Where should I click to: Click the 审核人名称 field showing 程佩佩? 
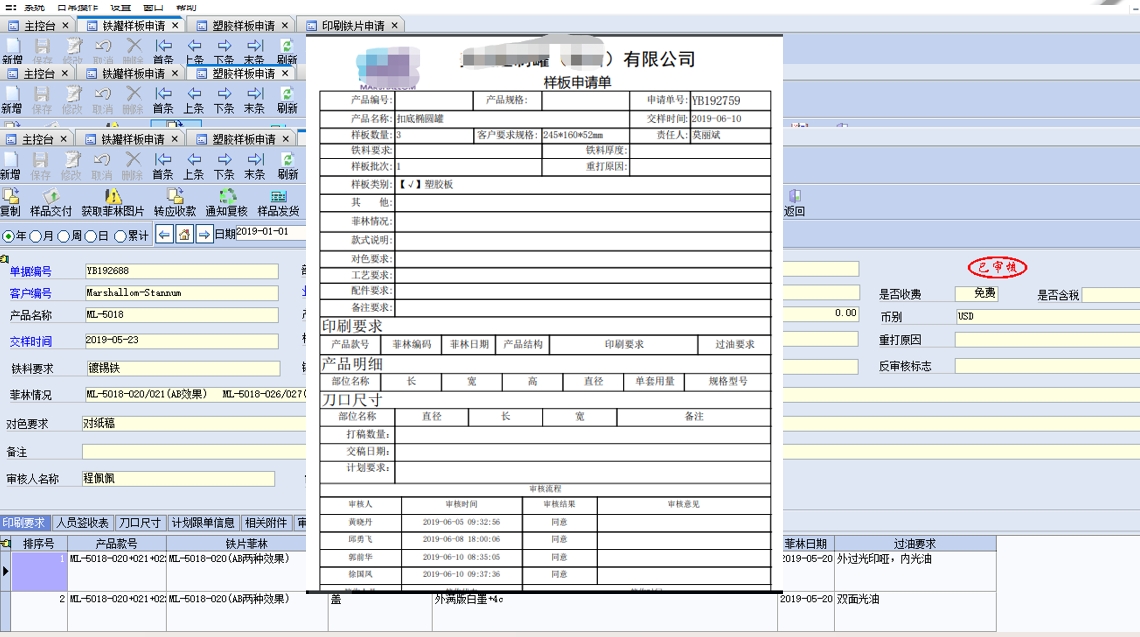178,478
